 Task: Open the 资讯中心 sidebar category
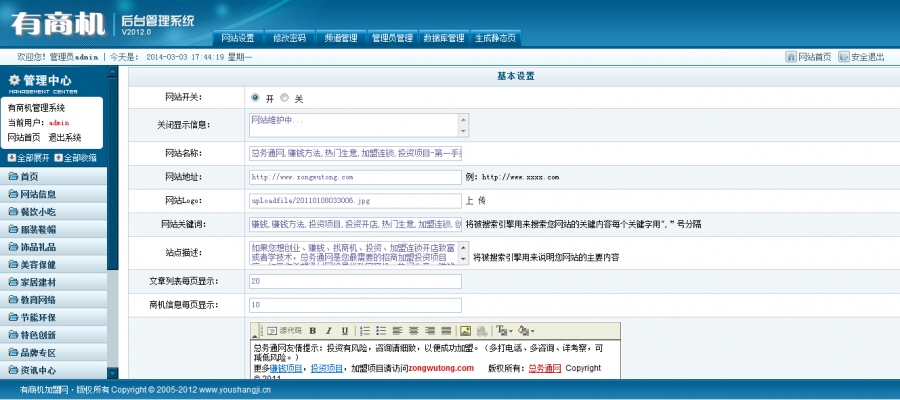[x=53, y=370]
